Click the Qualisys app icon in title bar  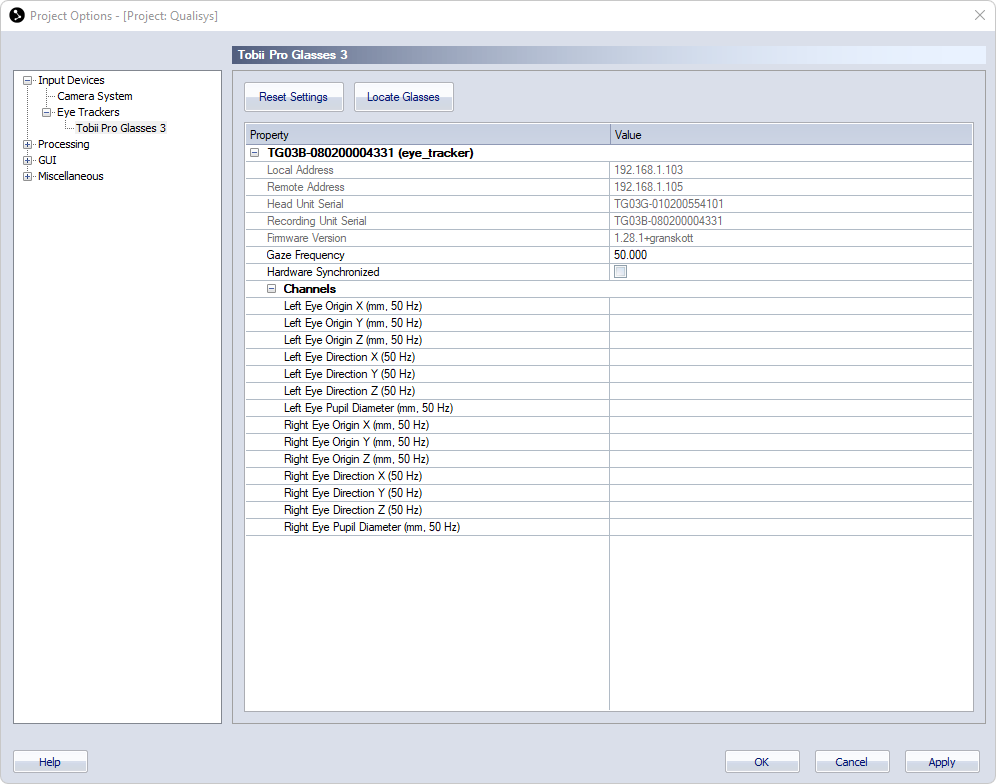(x=16, y=15)
